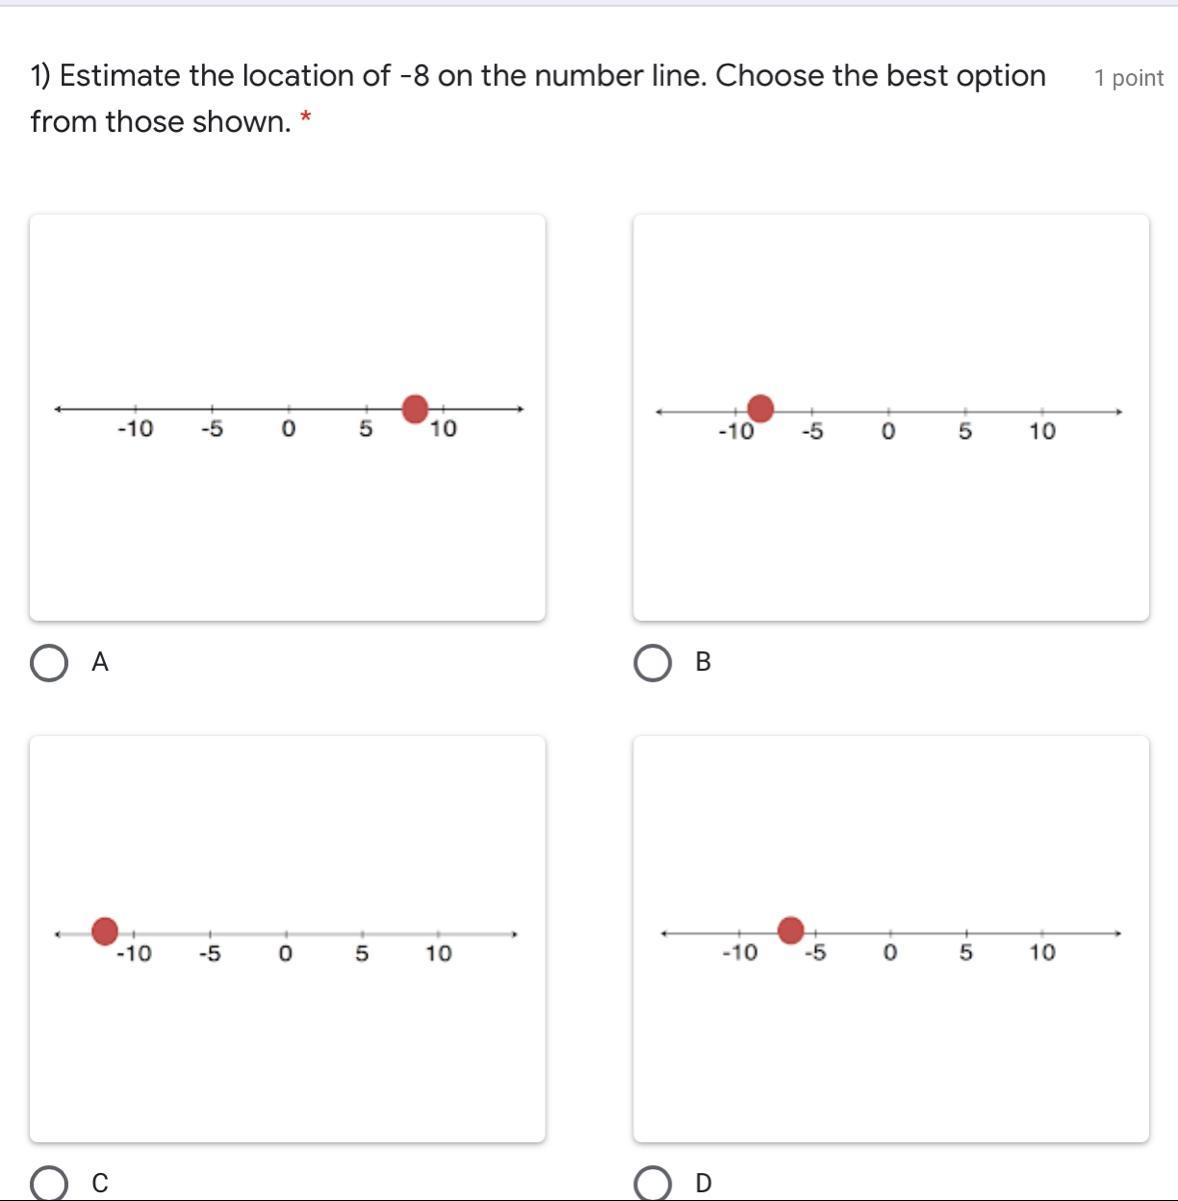Choose radio button for option C
Viewport: 1178px width, 1201px height.
click(50, 1184)
